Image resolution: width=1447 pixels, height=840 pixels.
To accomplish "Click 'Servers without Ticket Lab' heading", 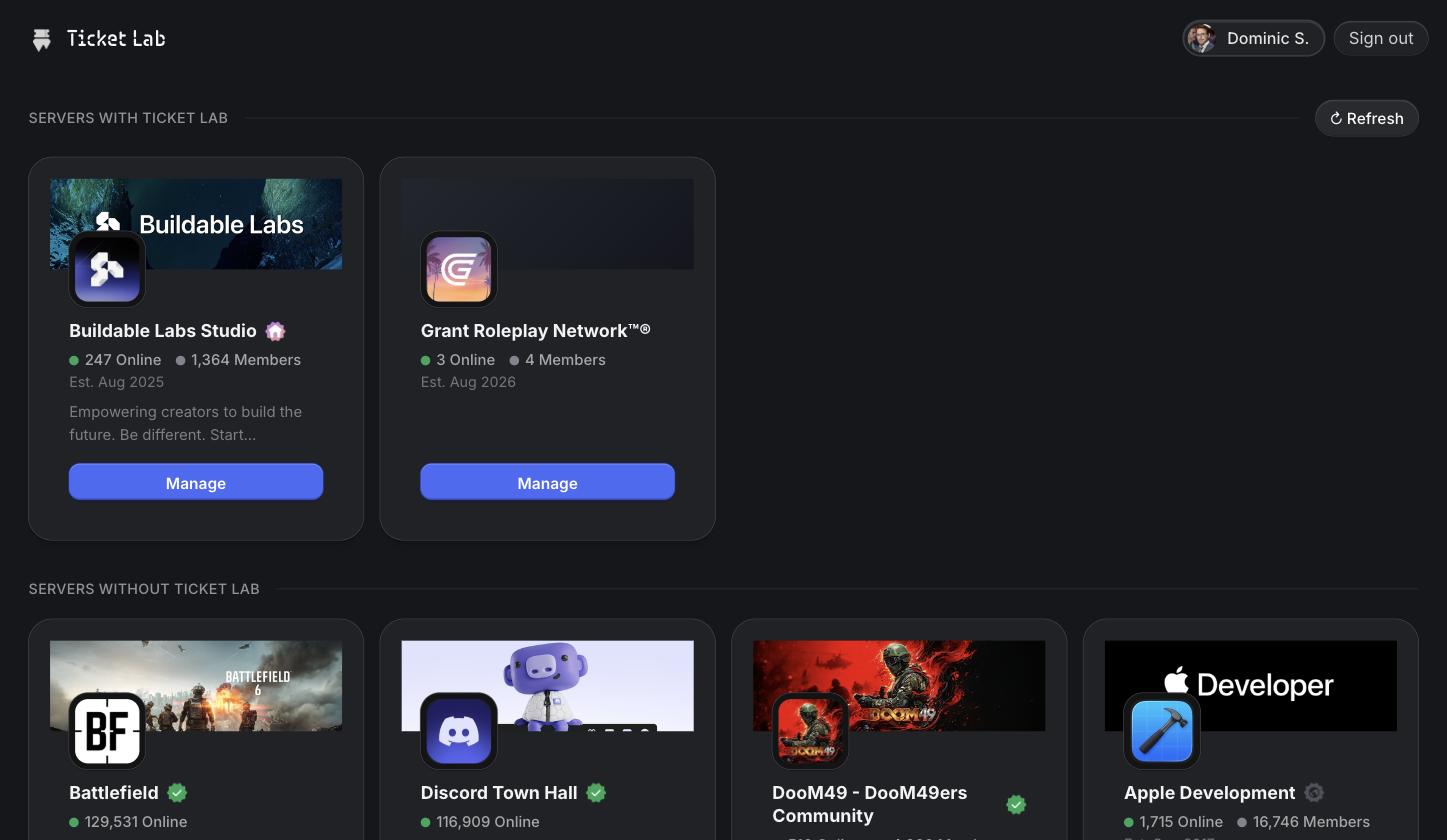I will 144,589.
